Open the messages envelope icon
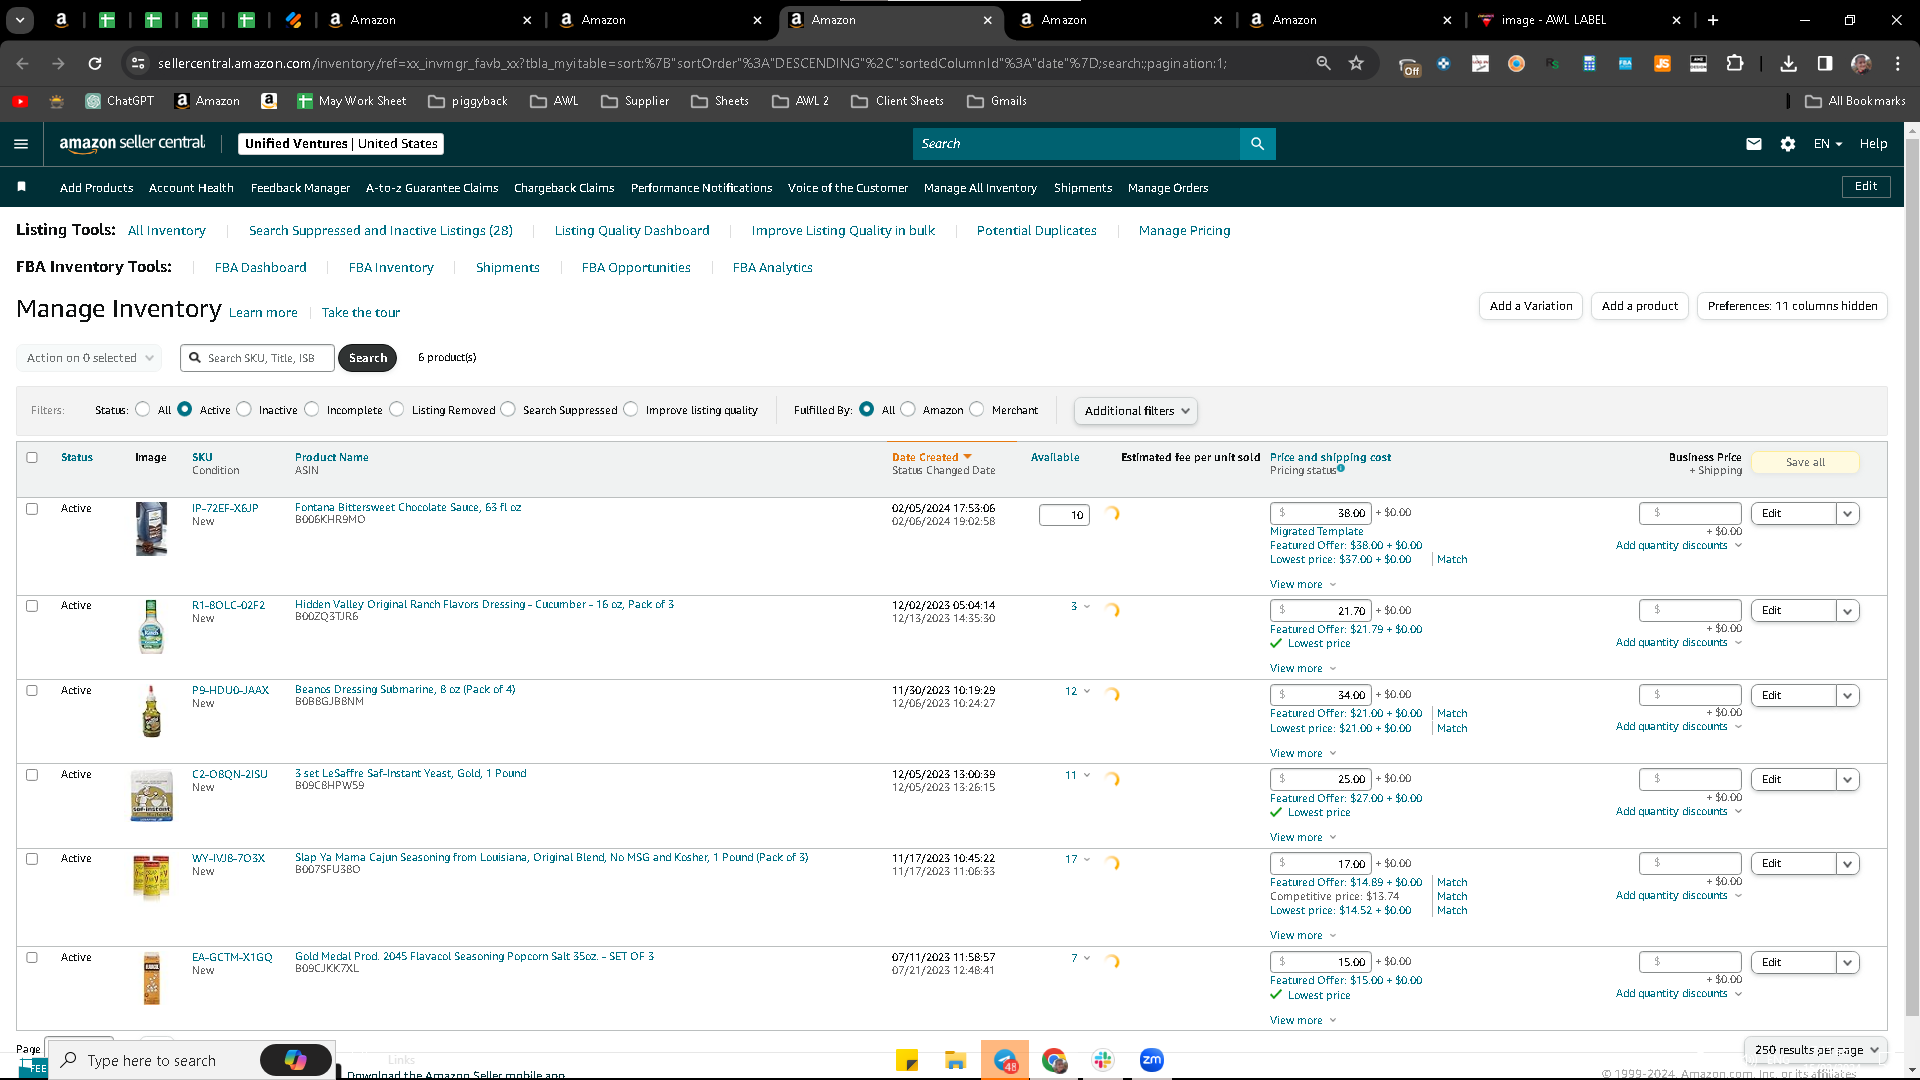Image resolution: width=1920 pixels, height=1080 pixels. coord(1753,144)
